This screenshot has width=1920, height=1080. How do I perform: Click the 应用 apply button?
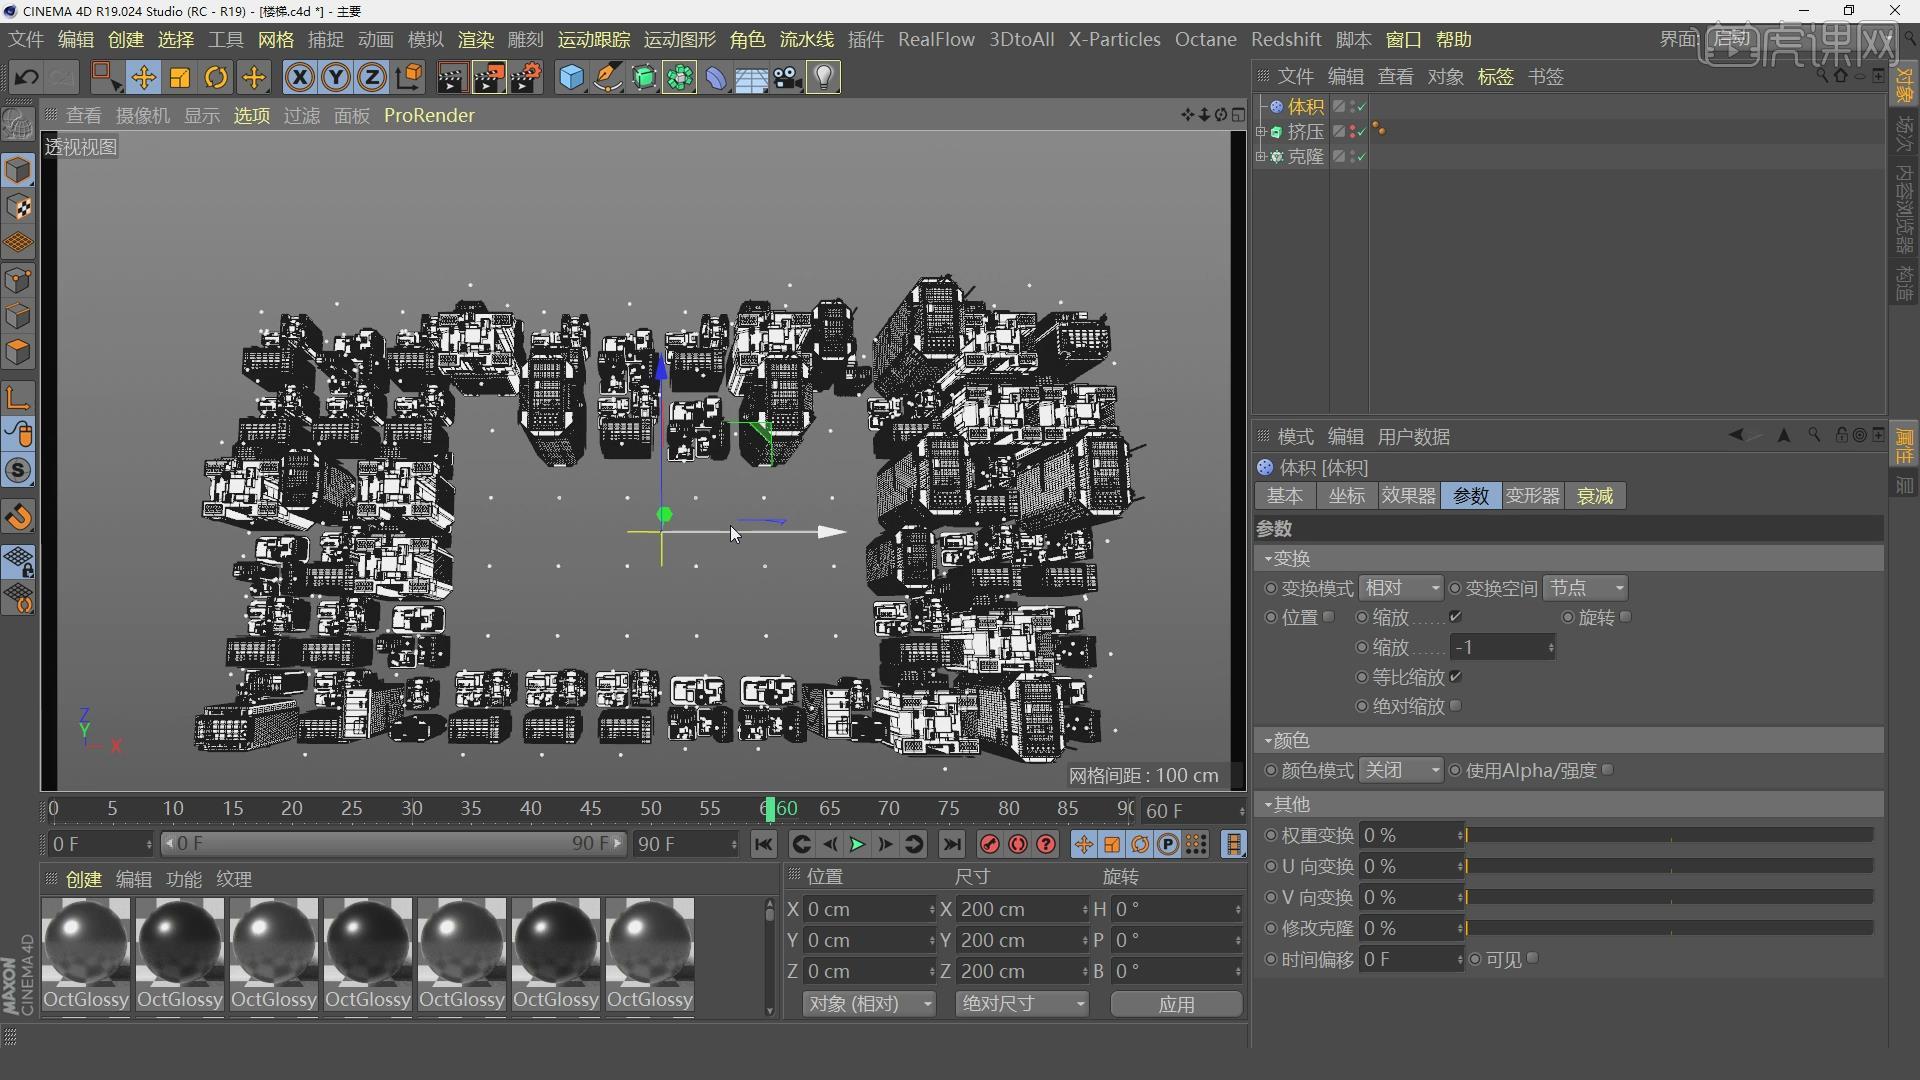[x=1176, y=1004]
